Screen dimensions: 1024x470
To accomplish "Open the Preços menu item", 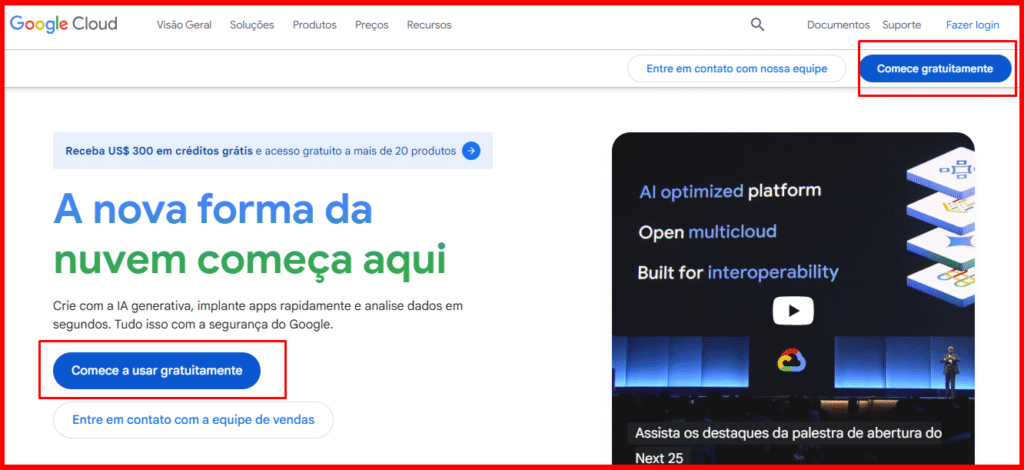I will [x=372, y=25].
